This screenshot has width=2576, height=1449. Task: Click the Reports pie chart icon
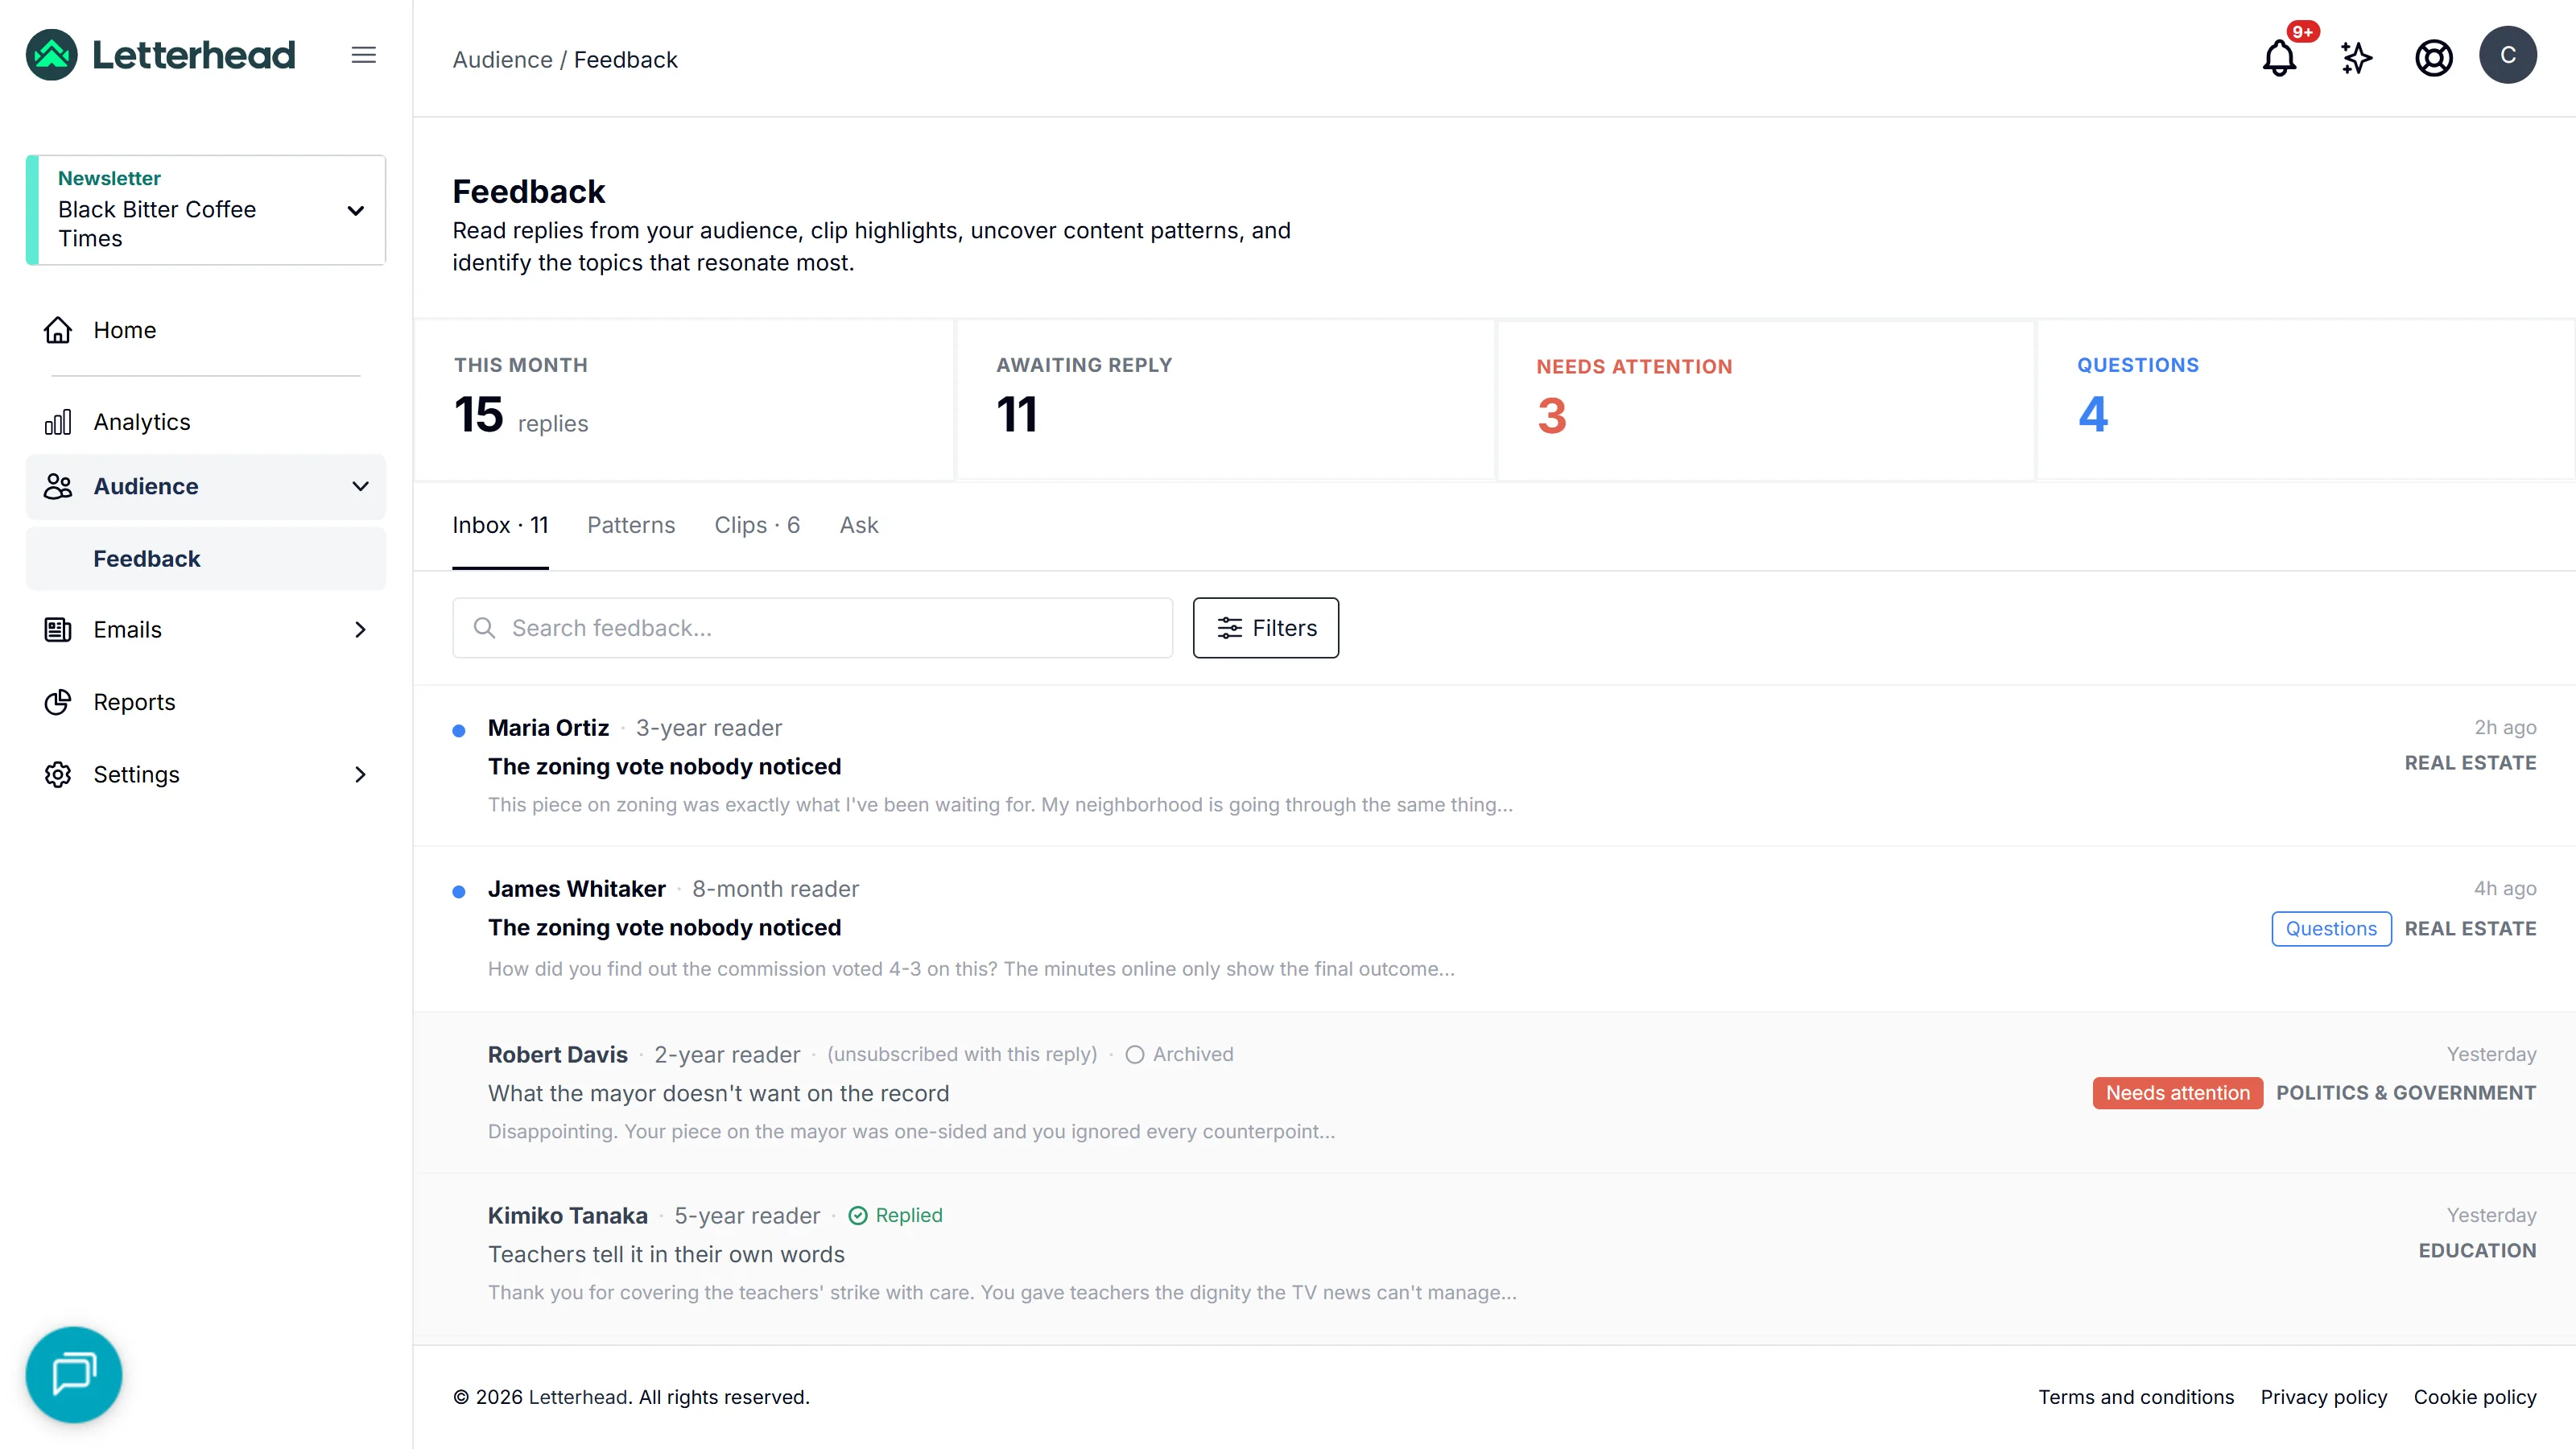pos(58,702)
